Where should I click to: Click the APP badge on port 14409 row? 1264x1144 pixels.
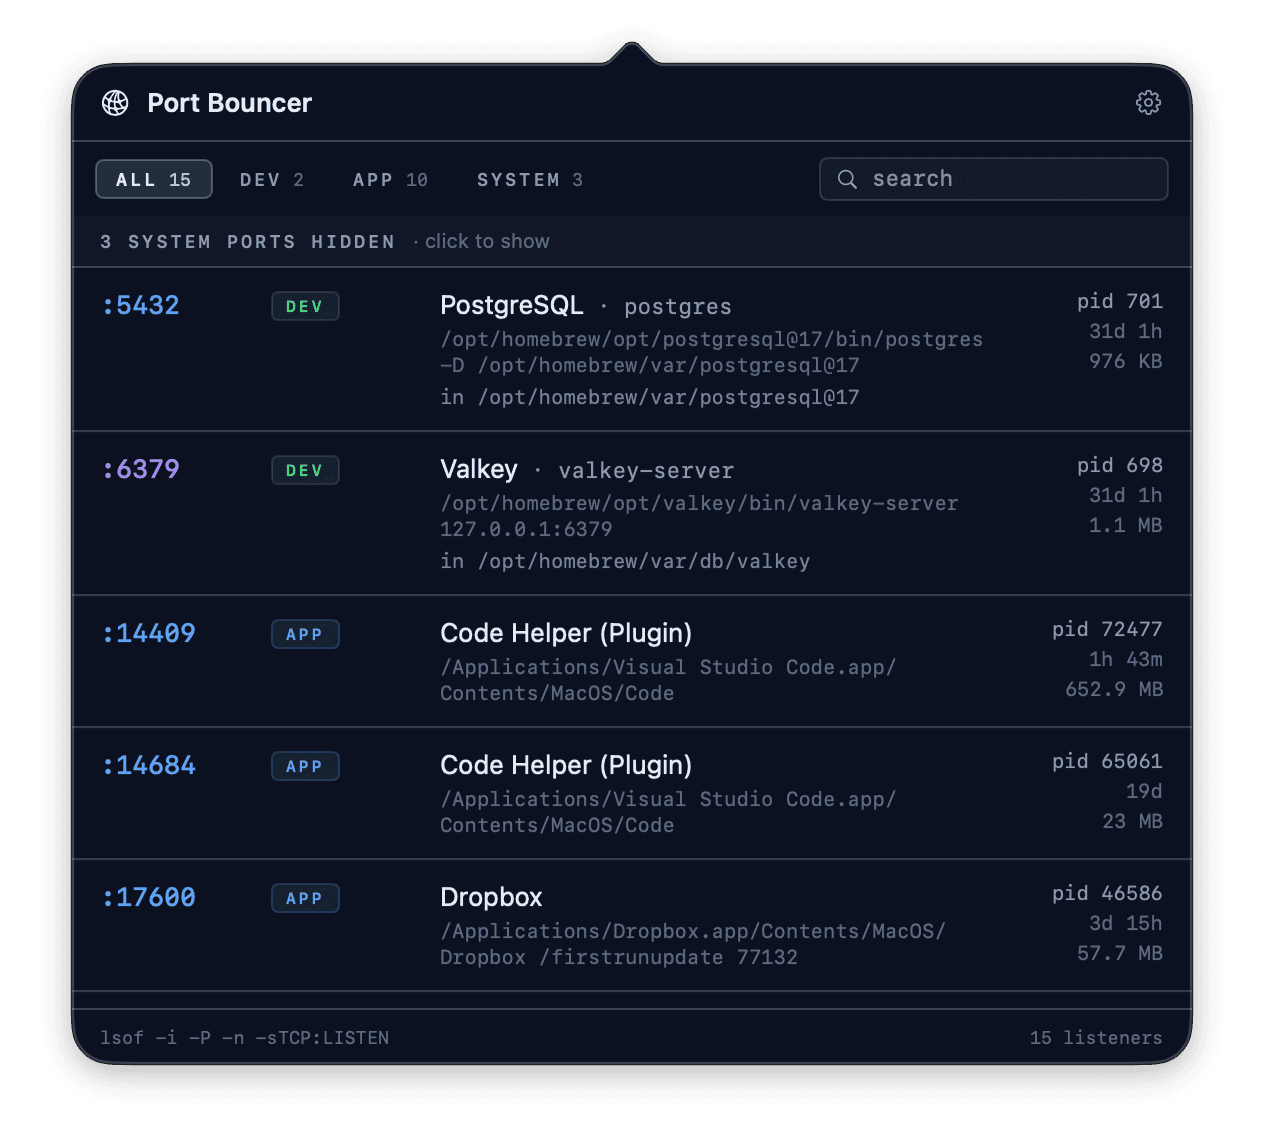click(x=305, y=634)
